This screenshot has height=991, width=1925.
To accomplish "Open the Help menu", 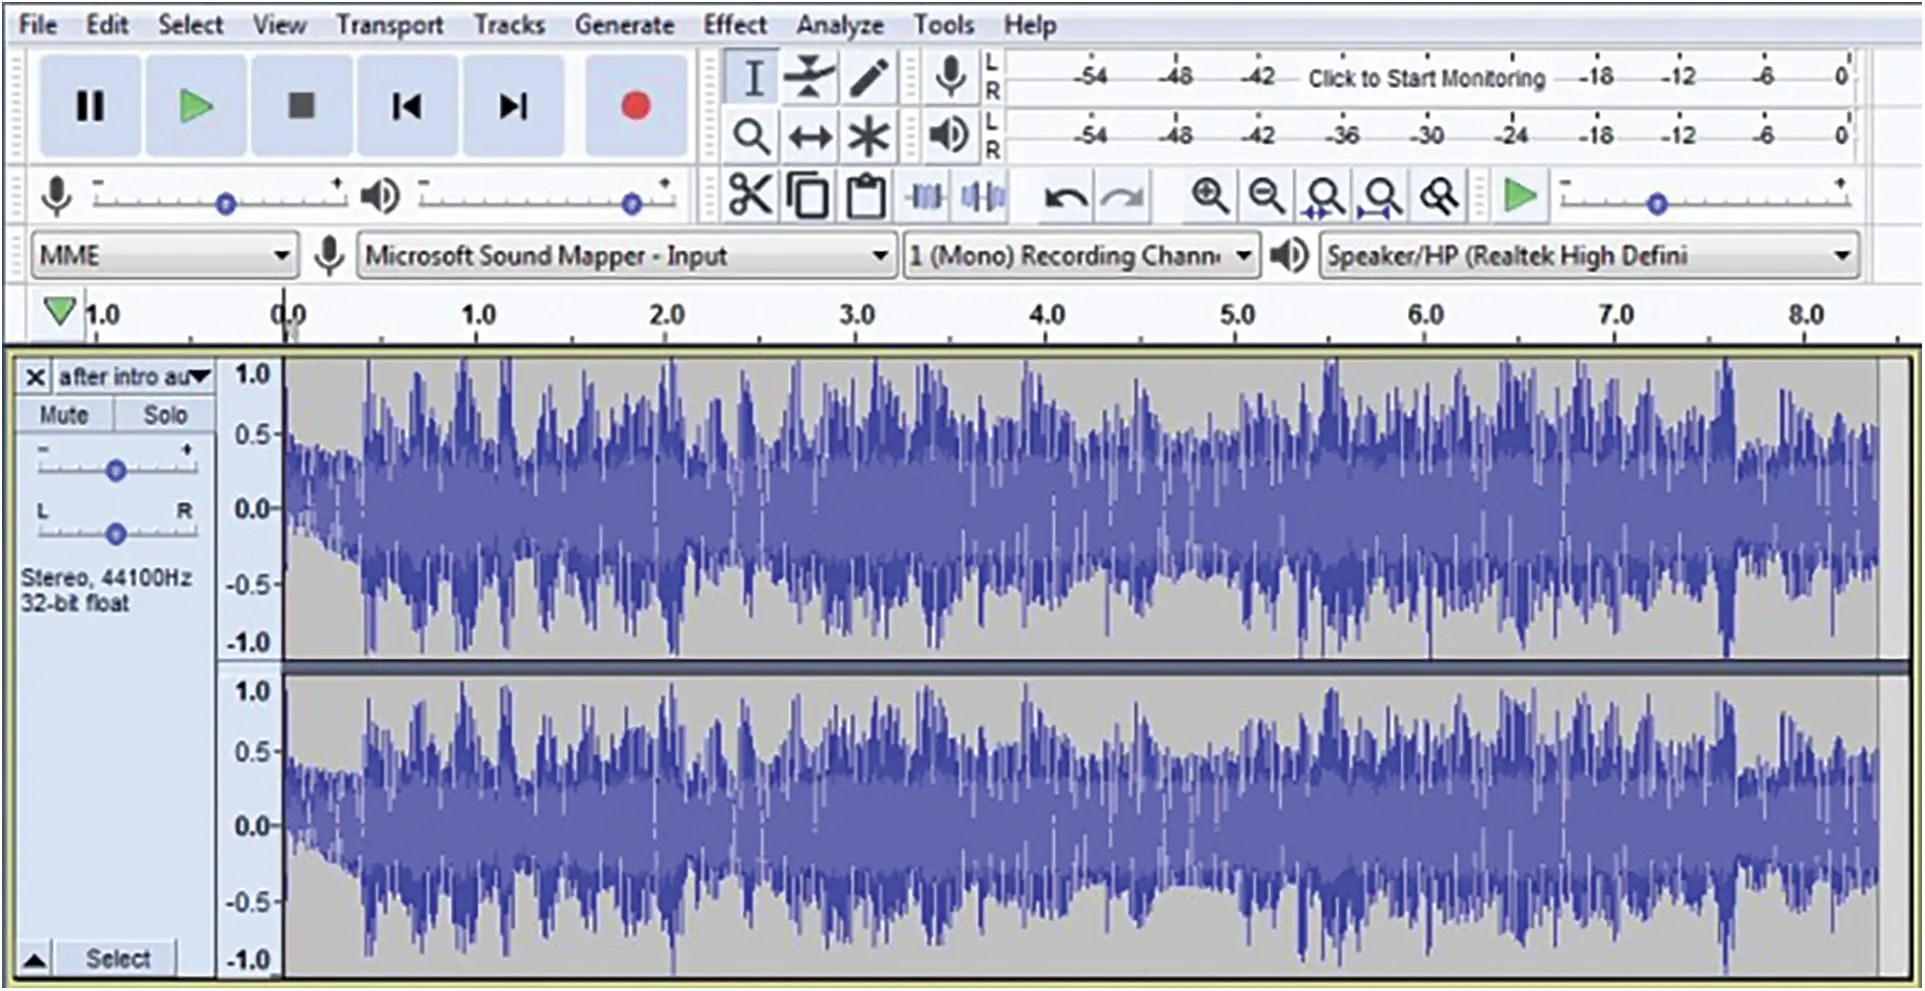I will (1030, 25).
